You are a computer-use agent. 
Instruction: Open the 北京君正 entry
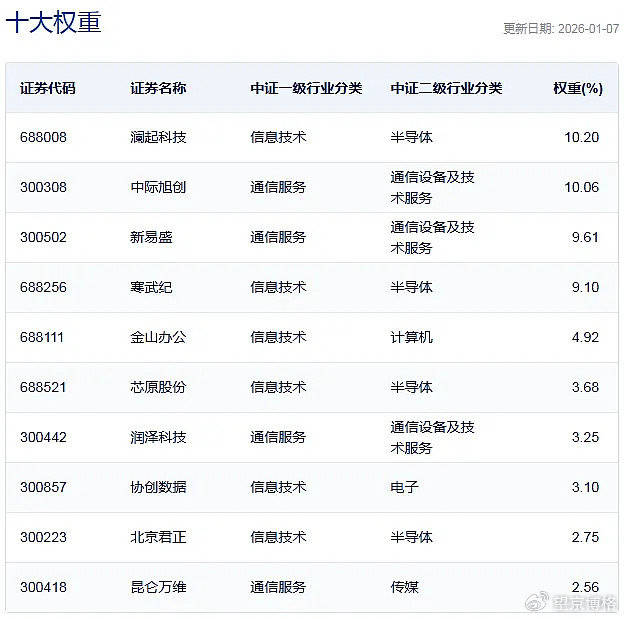(x=158, y=537)
